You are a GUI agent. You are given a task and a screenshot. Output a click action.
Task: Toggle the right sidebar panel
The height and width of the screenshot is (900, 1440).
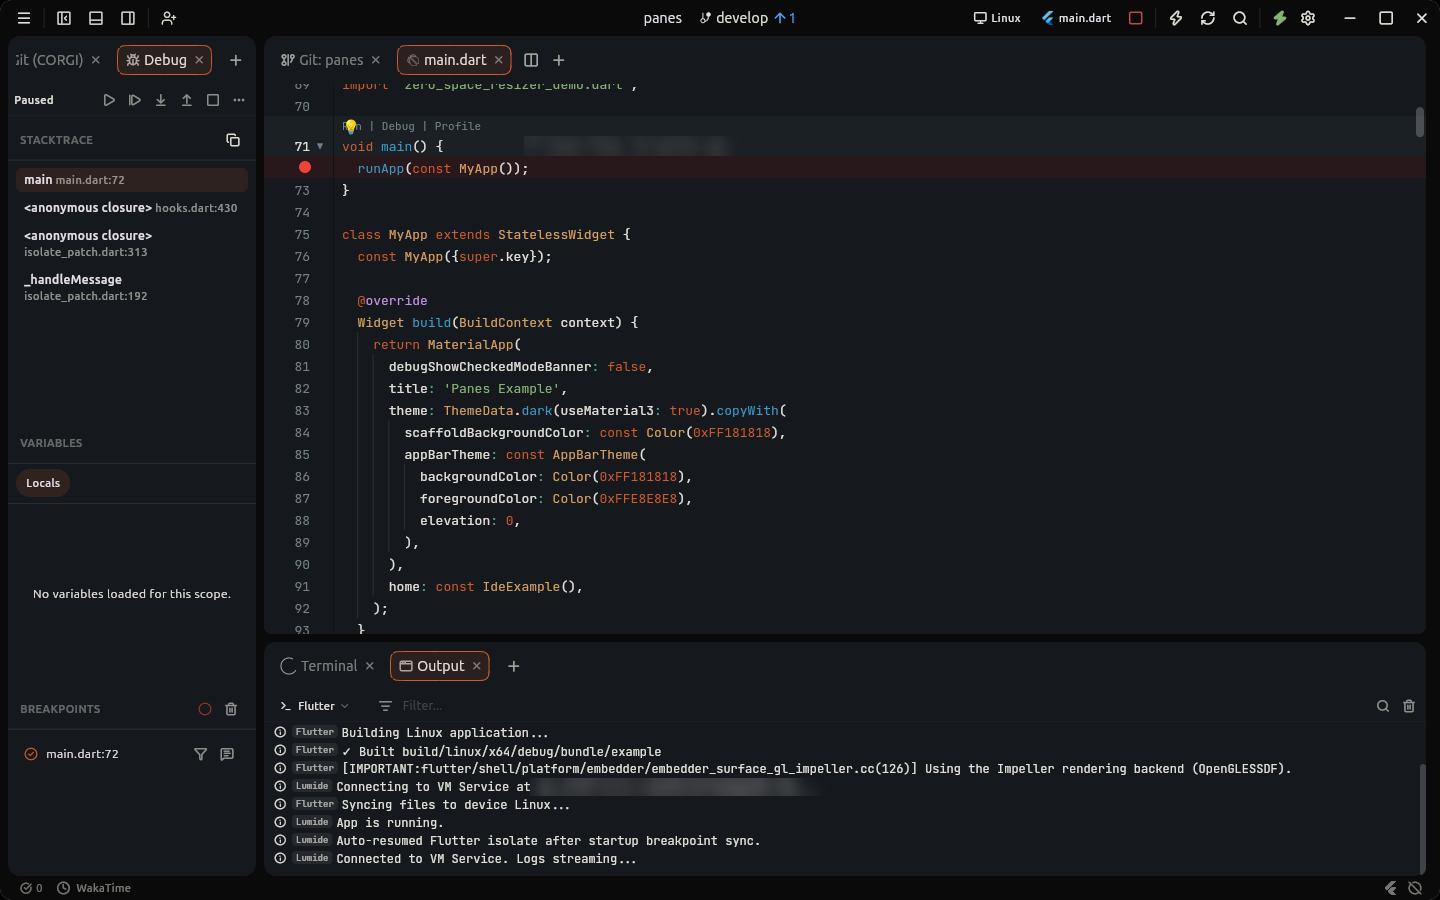pos(128,18)
